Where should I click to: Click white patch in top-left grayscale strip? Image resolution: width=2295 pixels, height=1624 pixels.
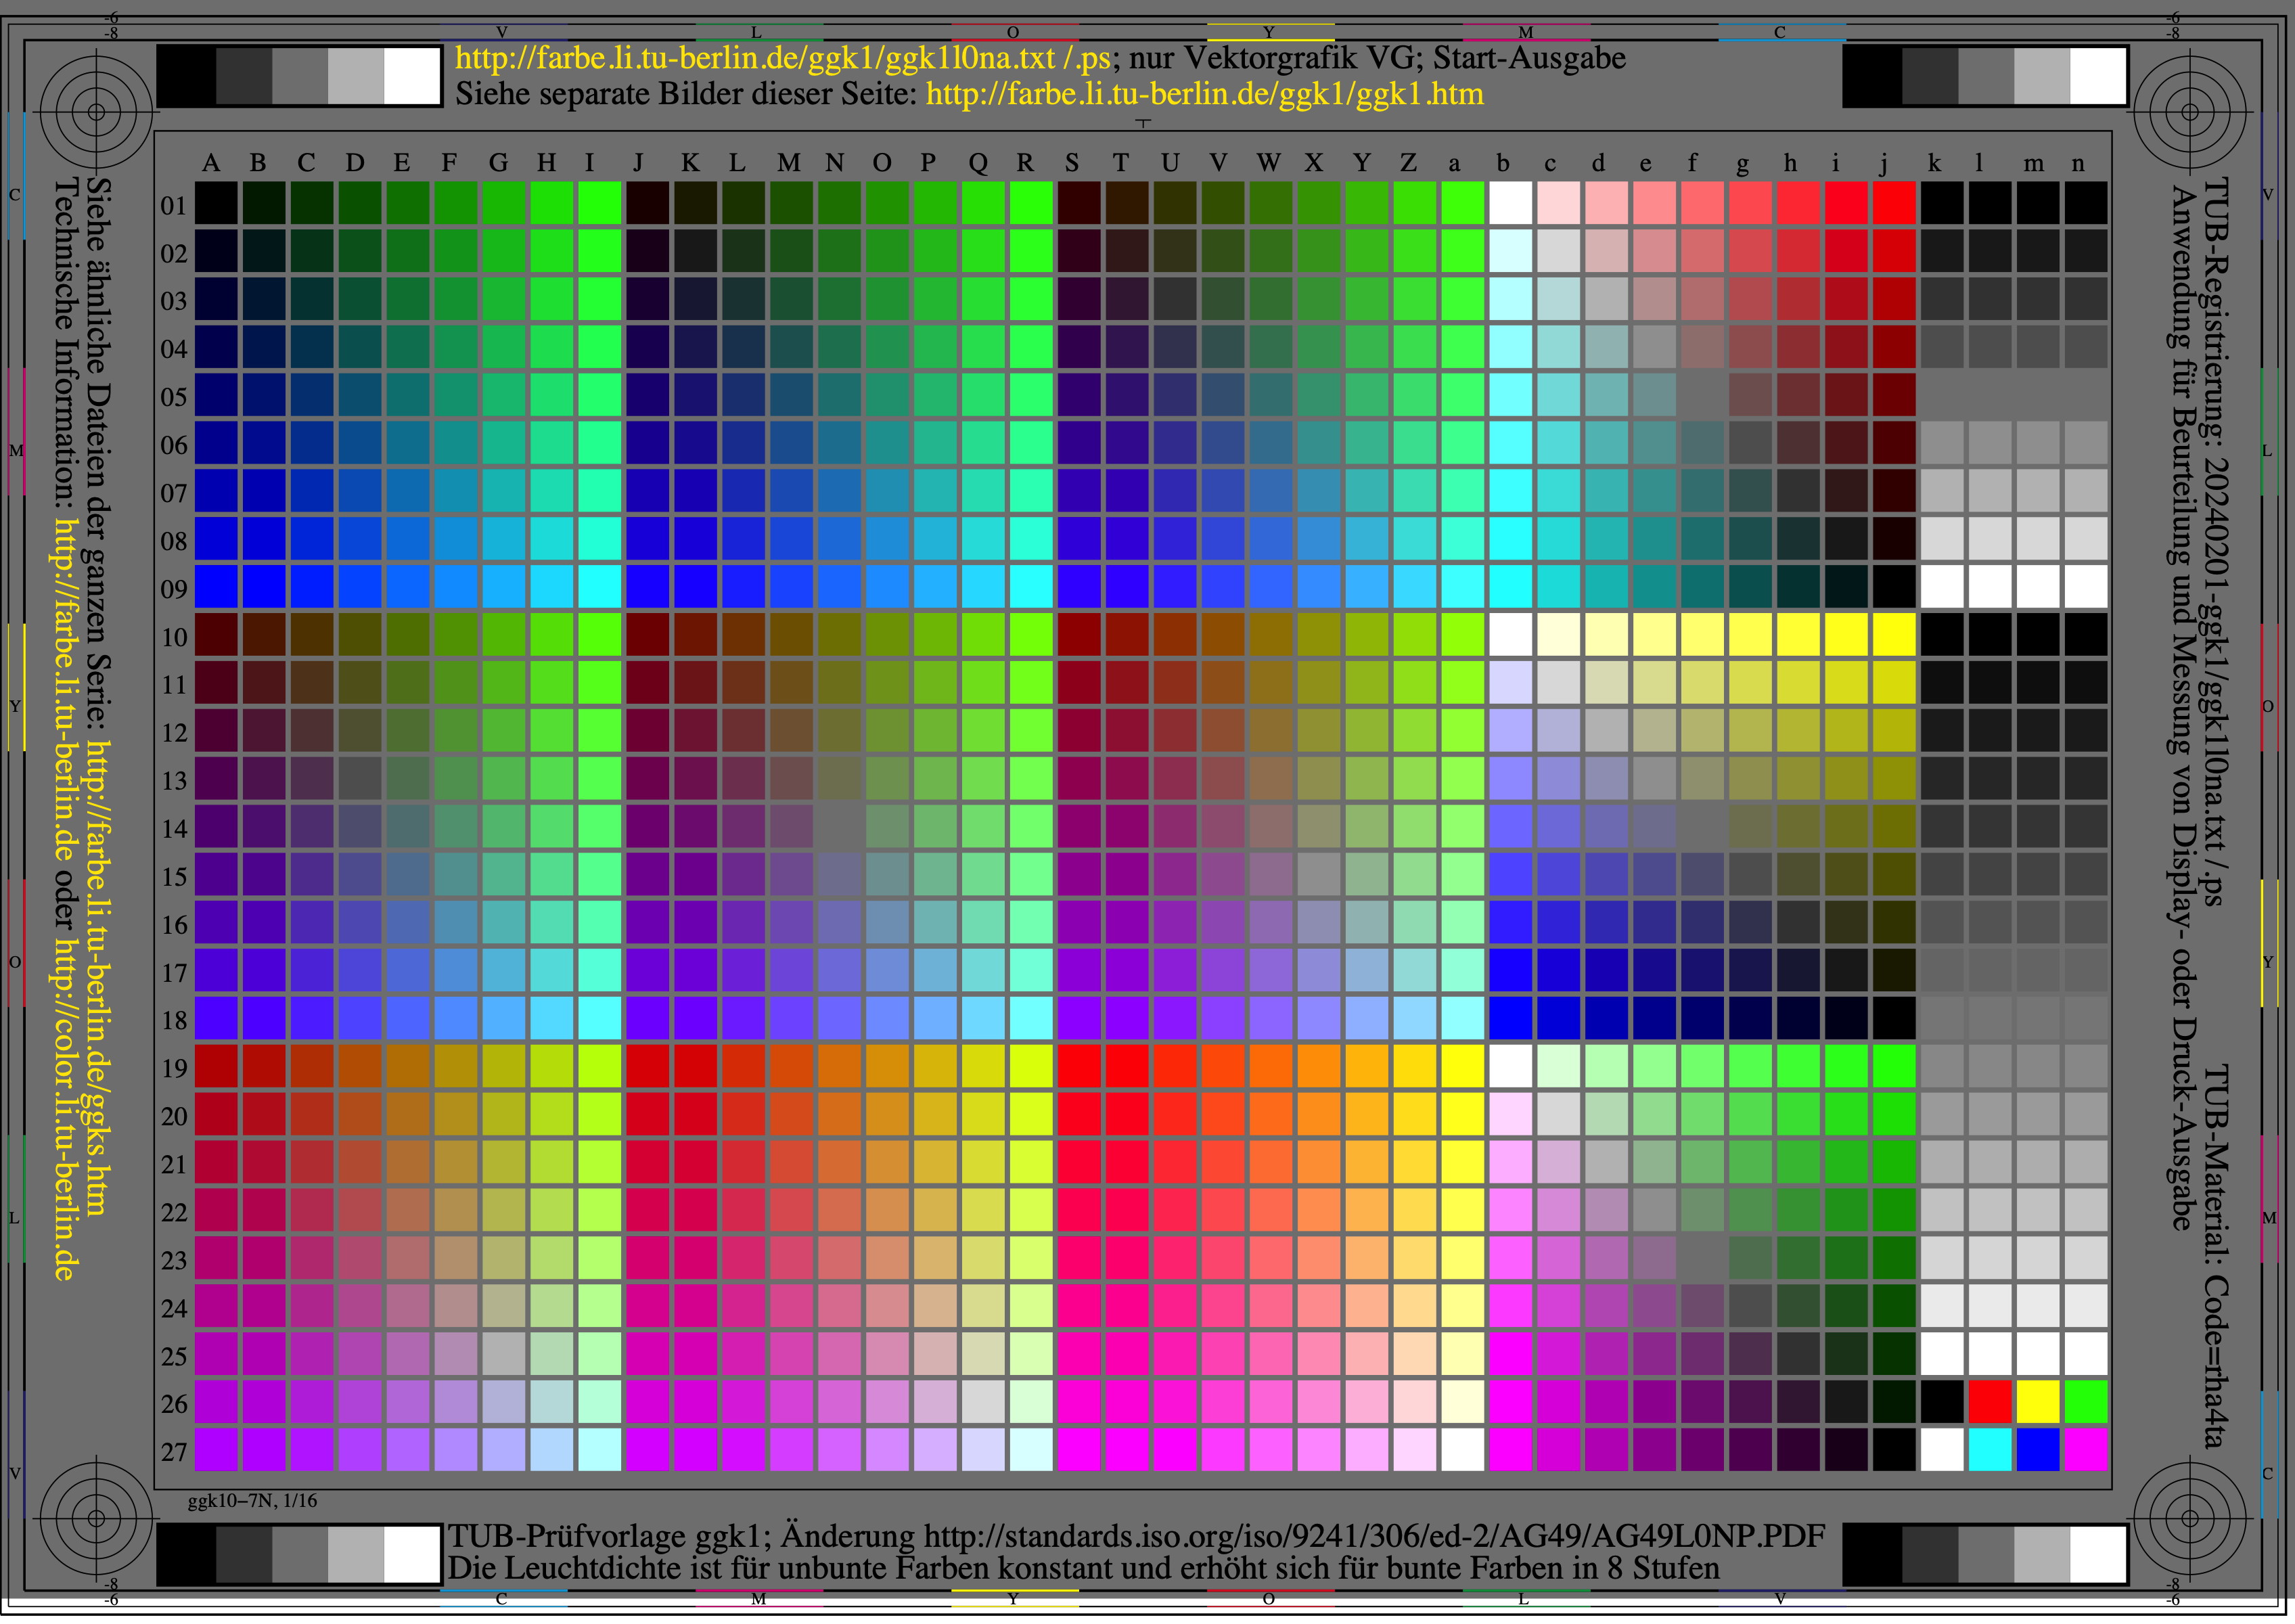pyautogui.click(x=411, y=76)
